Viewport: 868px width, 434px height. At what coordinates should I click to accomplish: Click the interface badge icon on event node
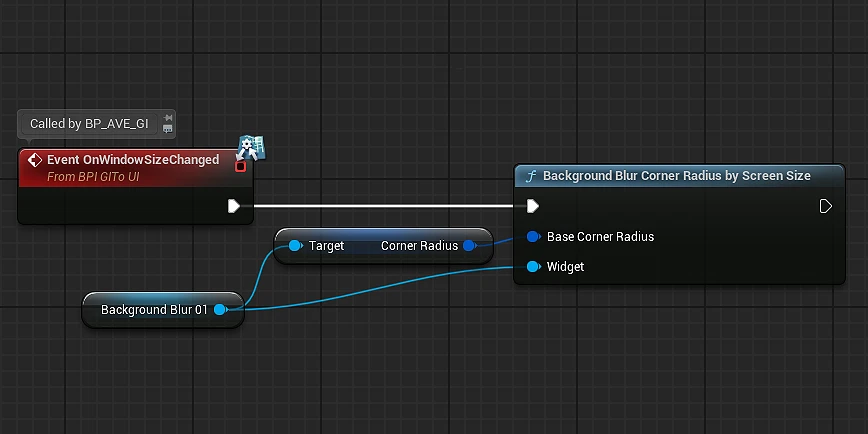click(250, 146)
